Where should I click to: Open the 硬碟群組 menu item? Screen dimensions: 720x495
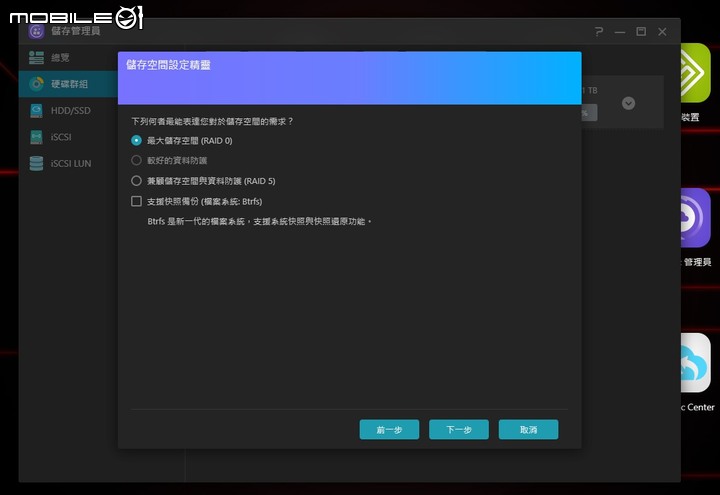pyautogui.click(x=68, y=84)
